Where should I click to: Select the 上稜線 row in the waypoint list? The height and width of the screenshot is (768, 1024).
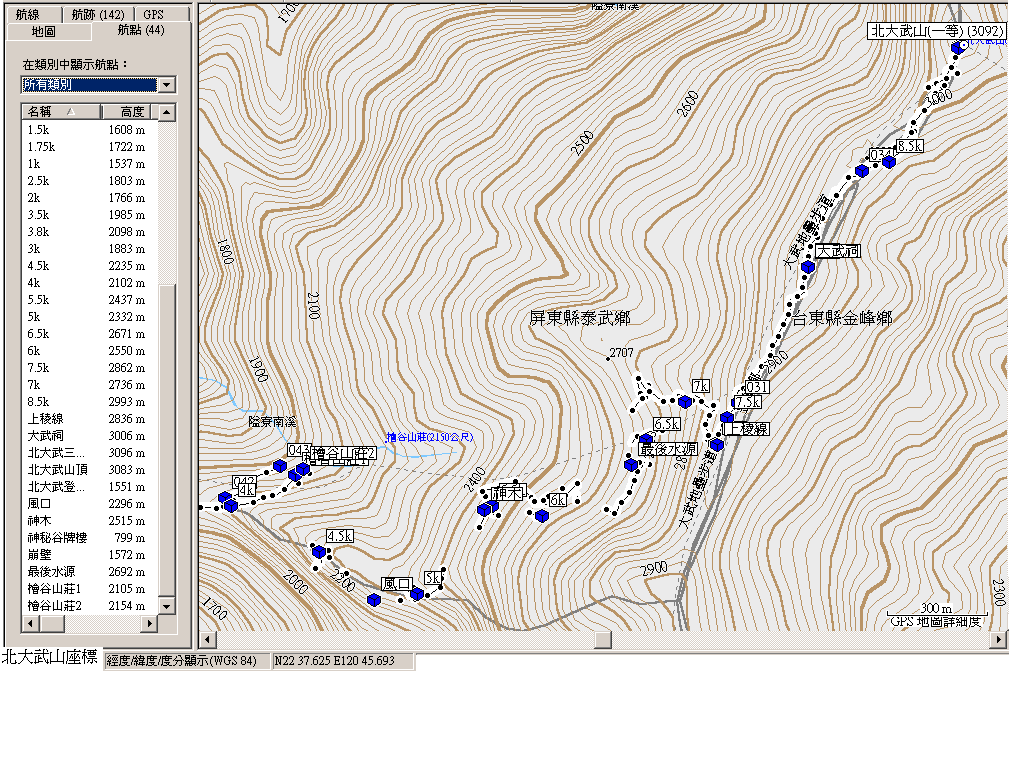click(89, 419)
